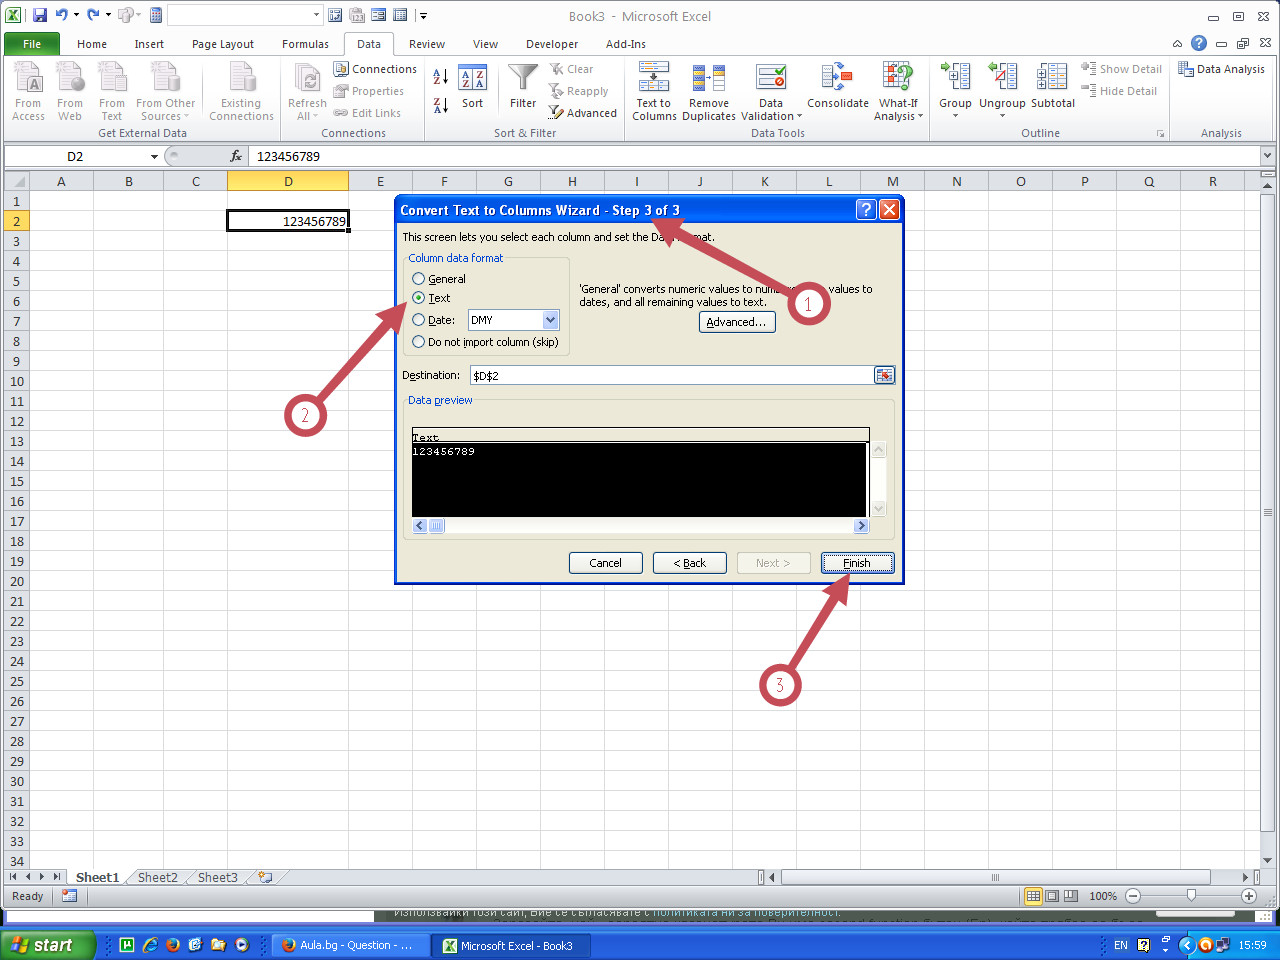Expand the Name Box dropdown arrow
The height and width of the screenshot is (960, 1280).
[x=154, y=157]
